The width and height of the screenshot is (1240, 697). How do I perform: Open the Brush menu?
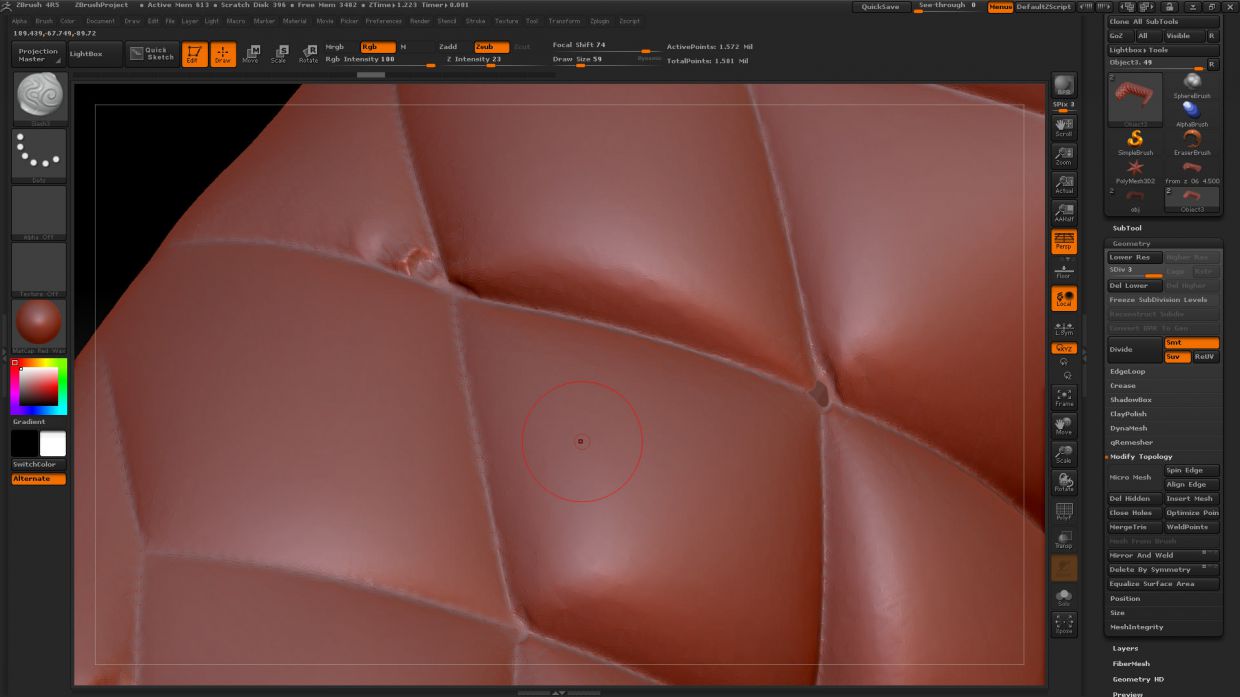(x=44, y=21)
